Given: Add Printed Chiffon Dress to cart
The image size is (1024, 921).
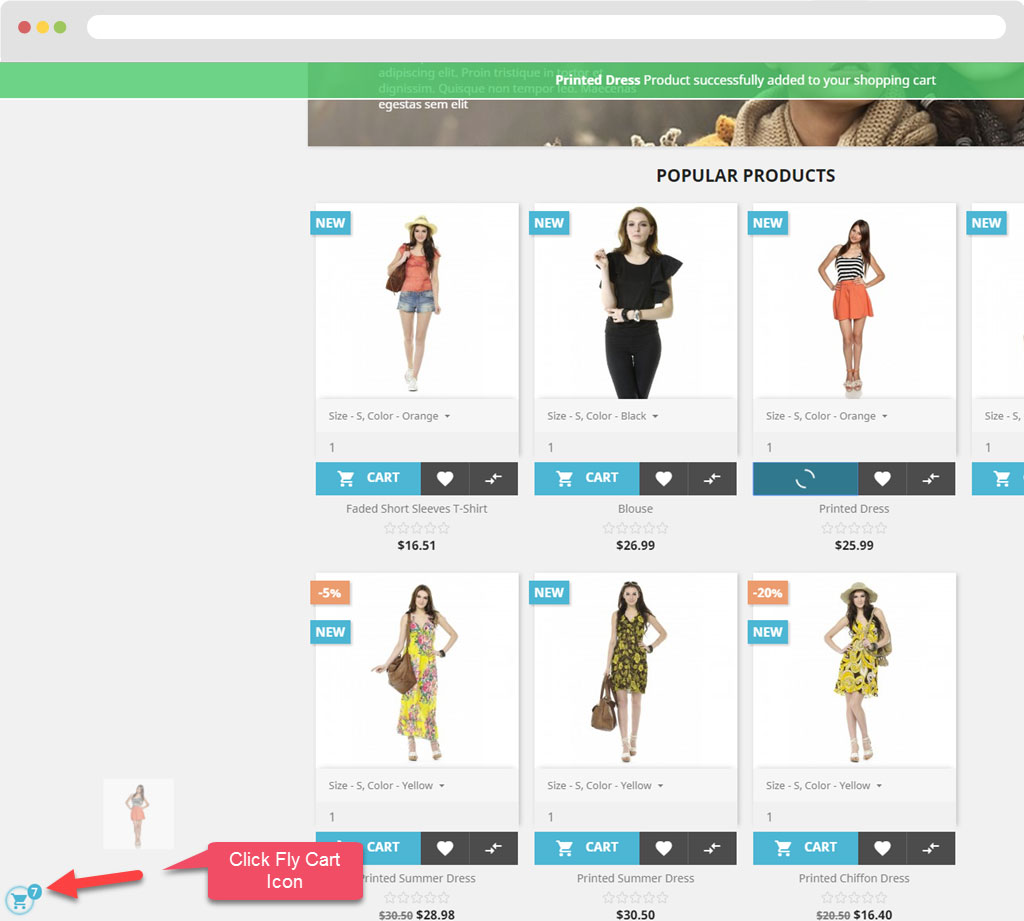Looking at the screenshot, I should 805,848.
